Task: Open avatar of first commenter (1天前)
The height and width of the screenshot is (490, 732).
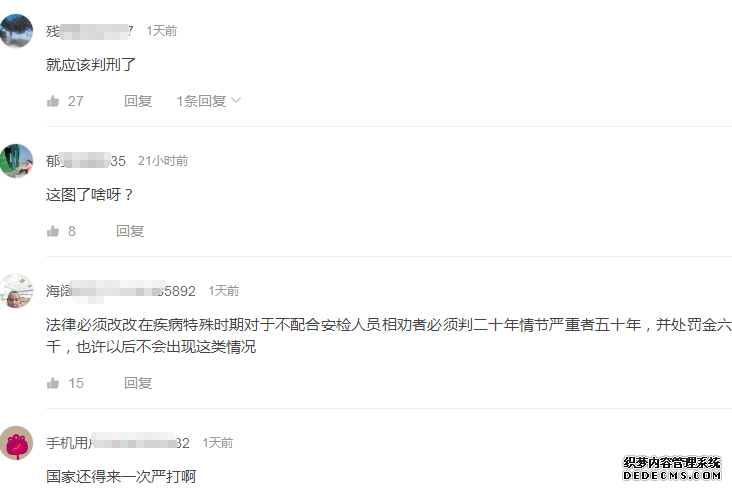Action: pyautogui.click(x=16, y=31)
